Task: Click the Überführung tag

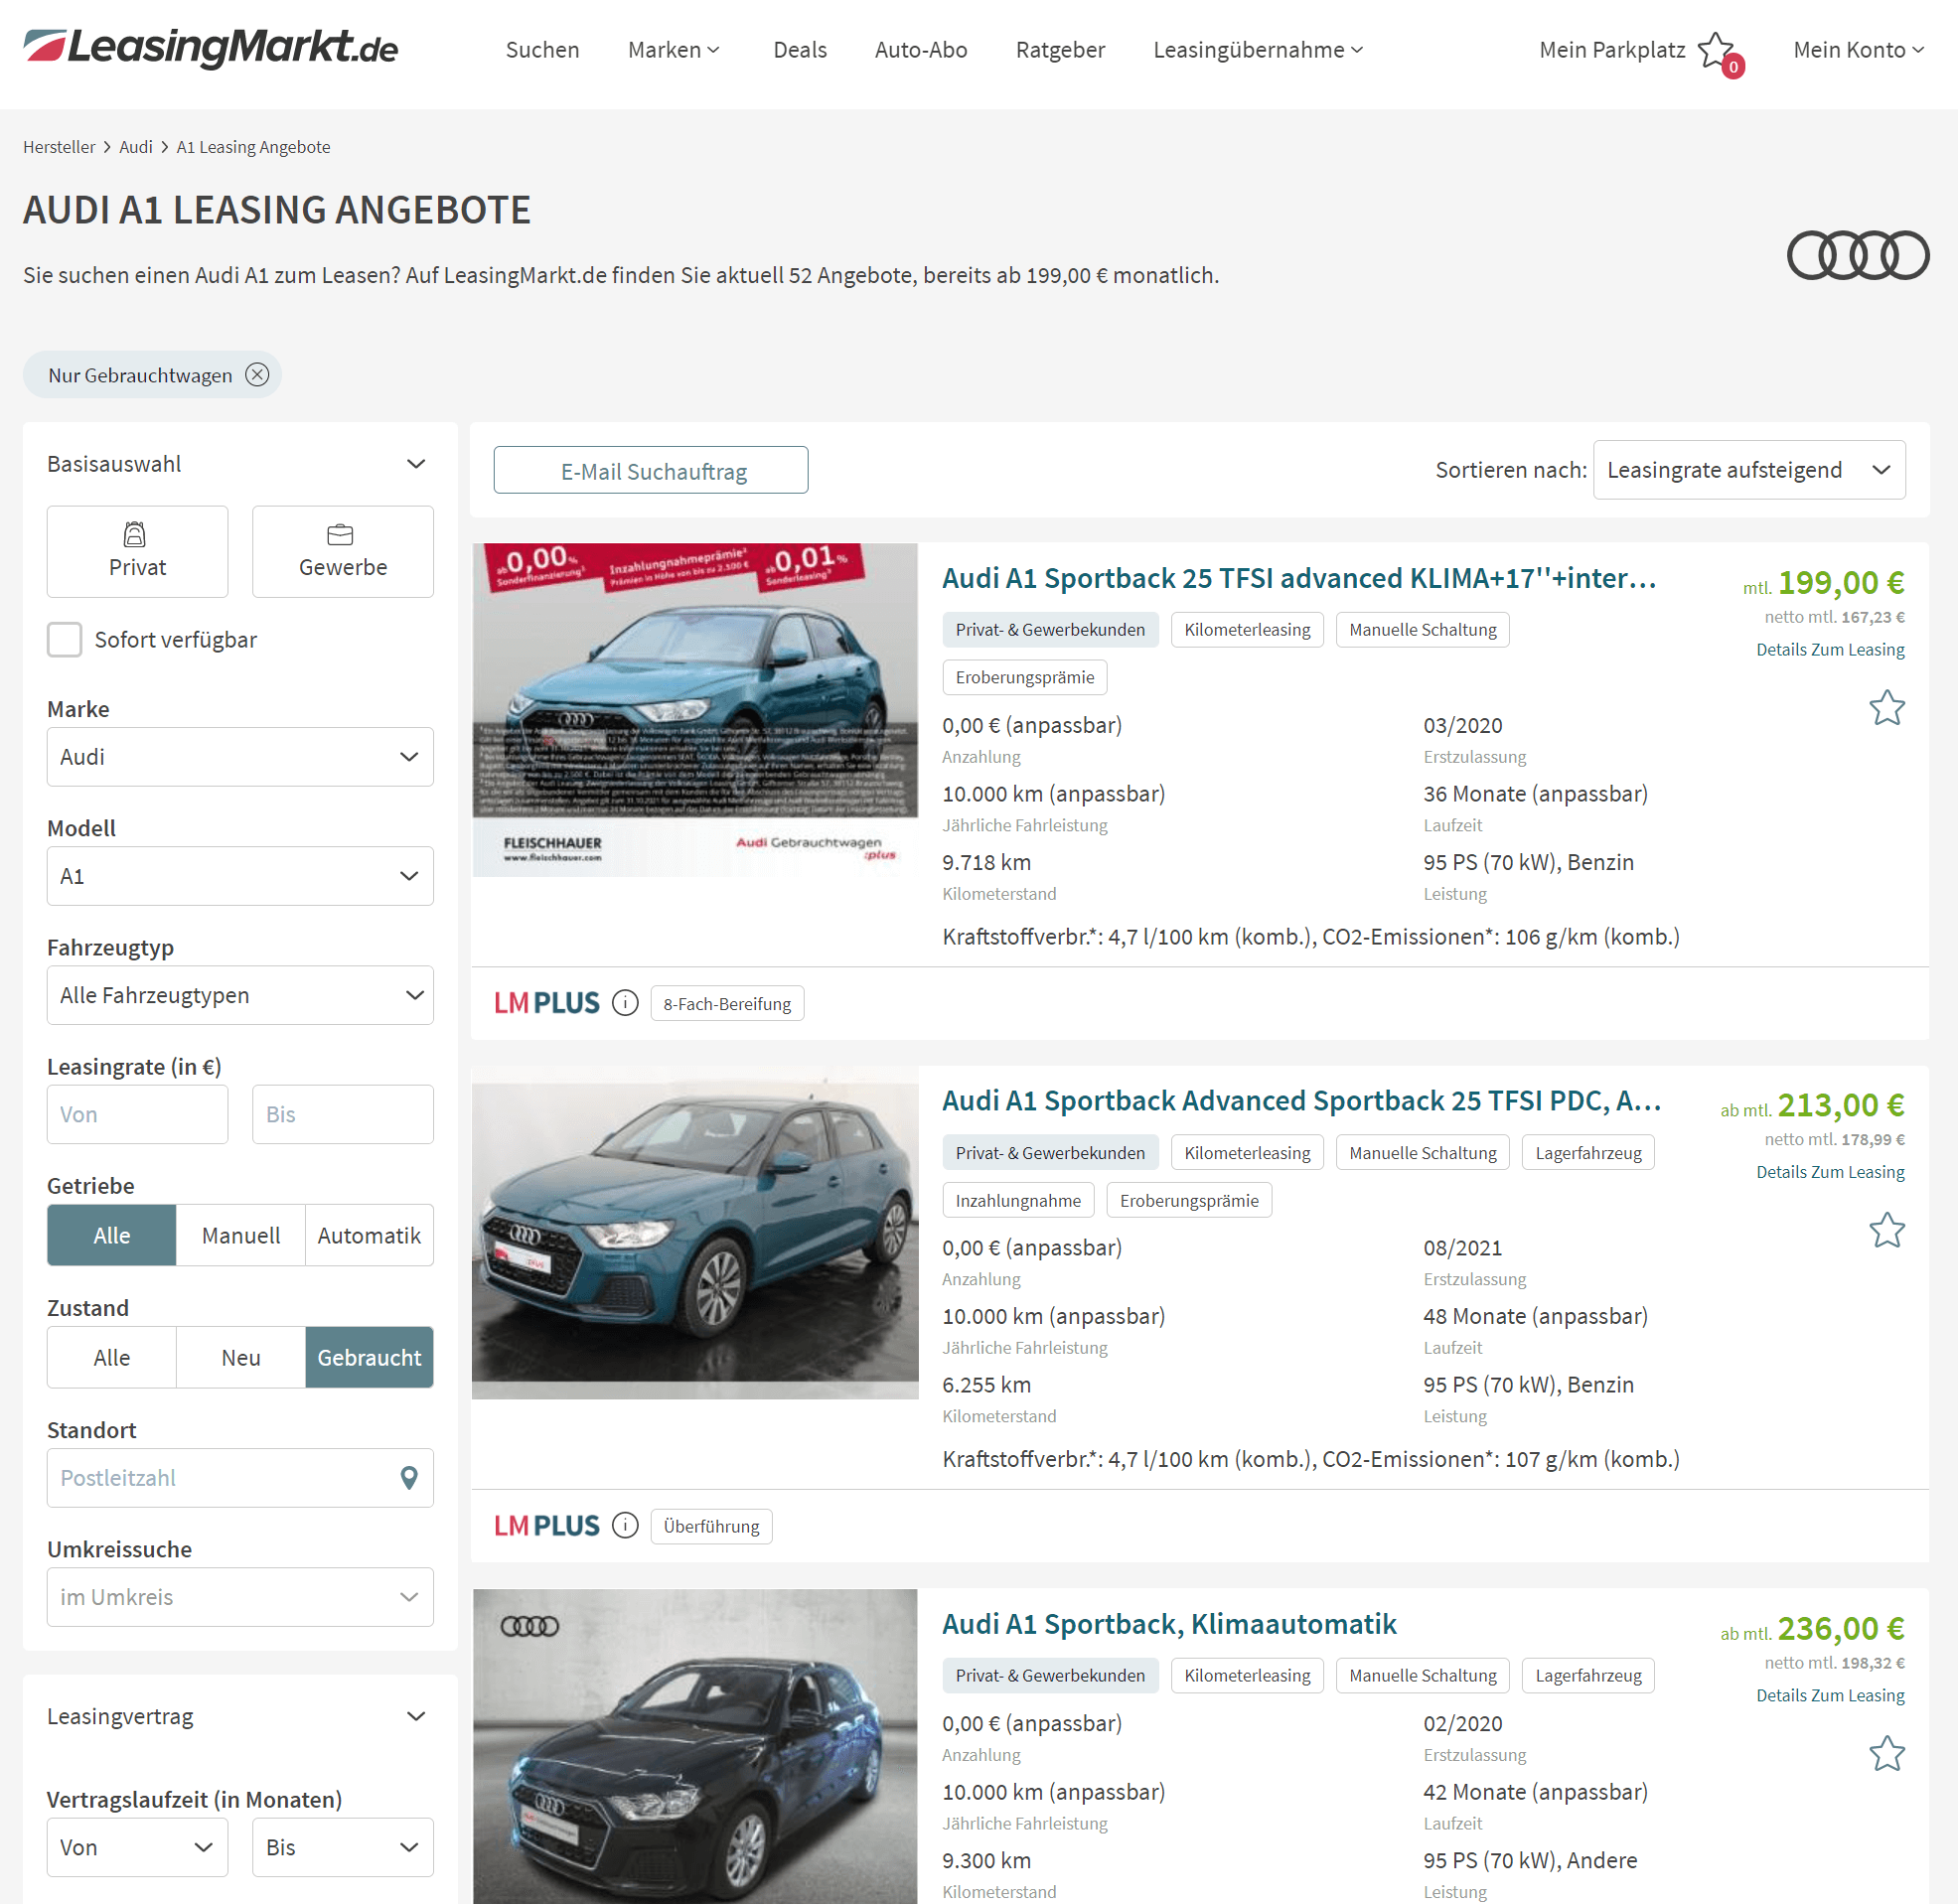Action: (711, 1527)
